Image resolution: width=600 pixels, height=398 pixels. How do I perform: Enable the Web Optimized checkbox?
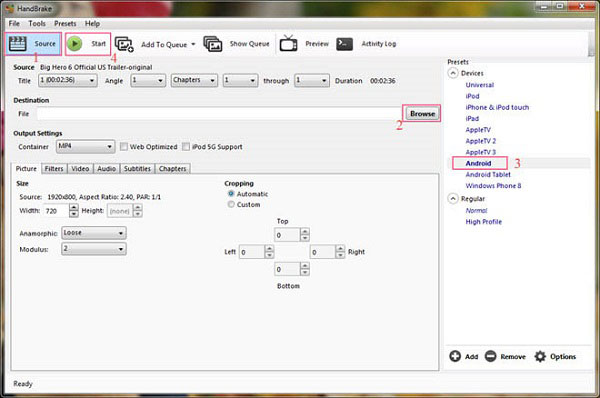124,147
